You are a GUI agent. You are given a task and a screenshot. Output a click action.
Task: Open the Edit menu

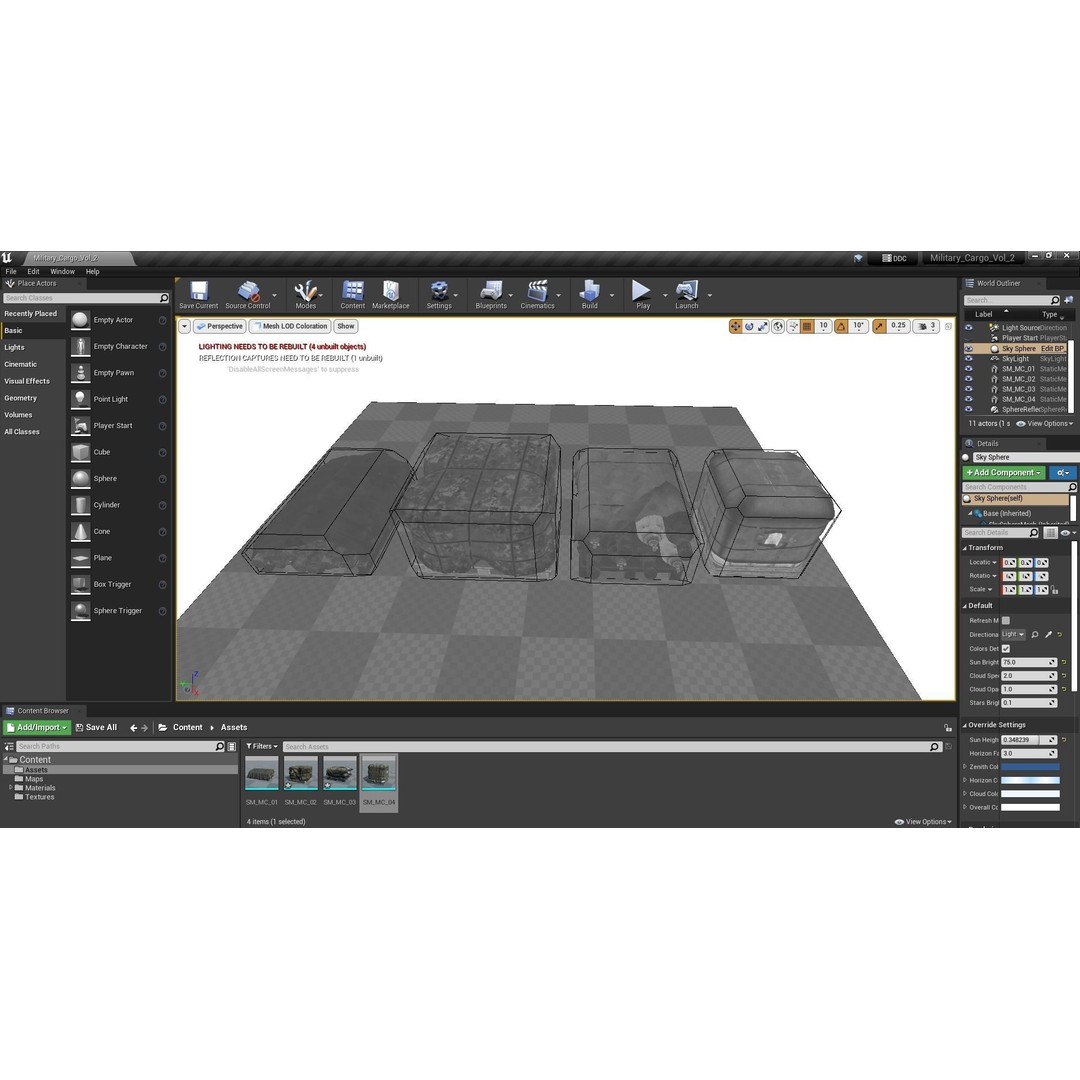pos(33,271)
